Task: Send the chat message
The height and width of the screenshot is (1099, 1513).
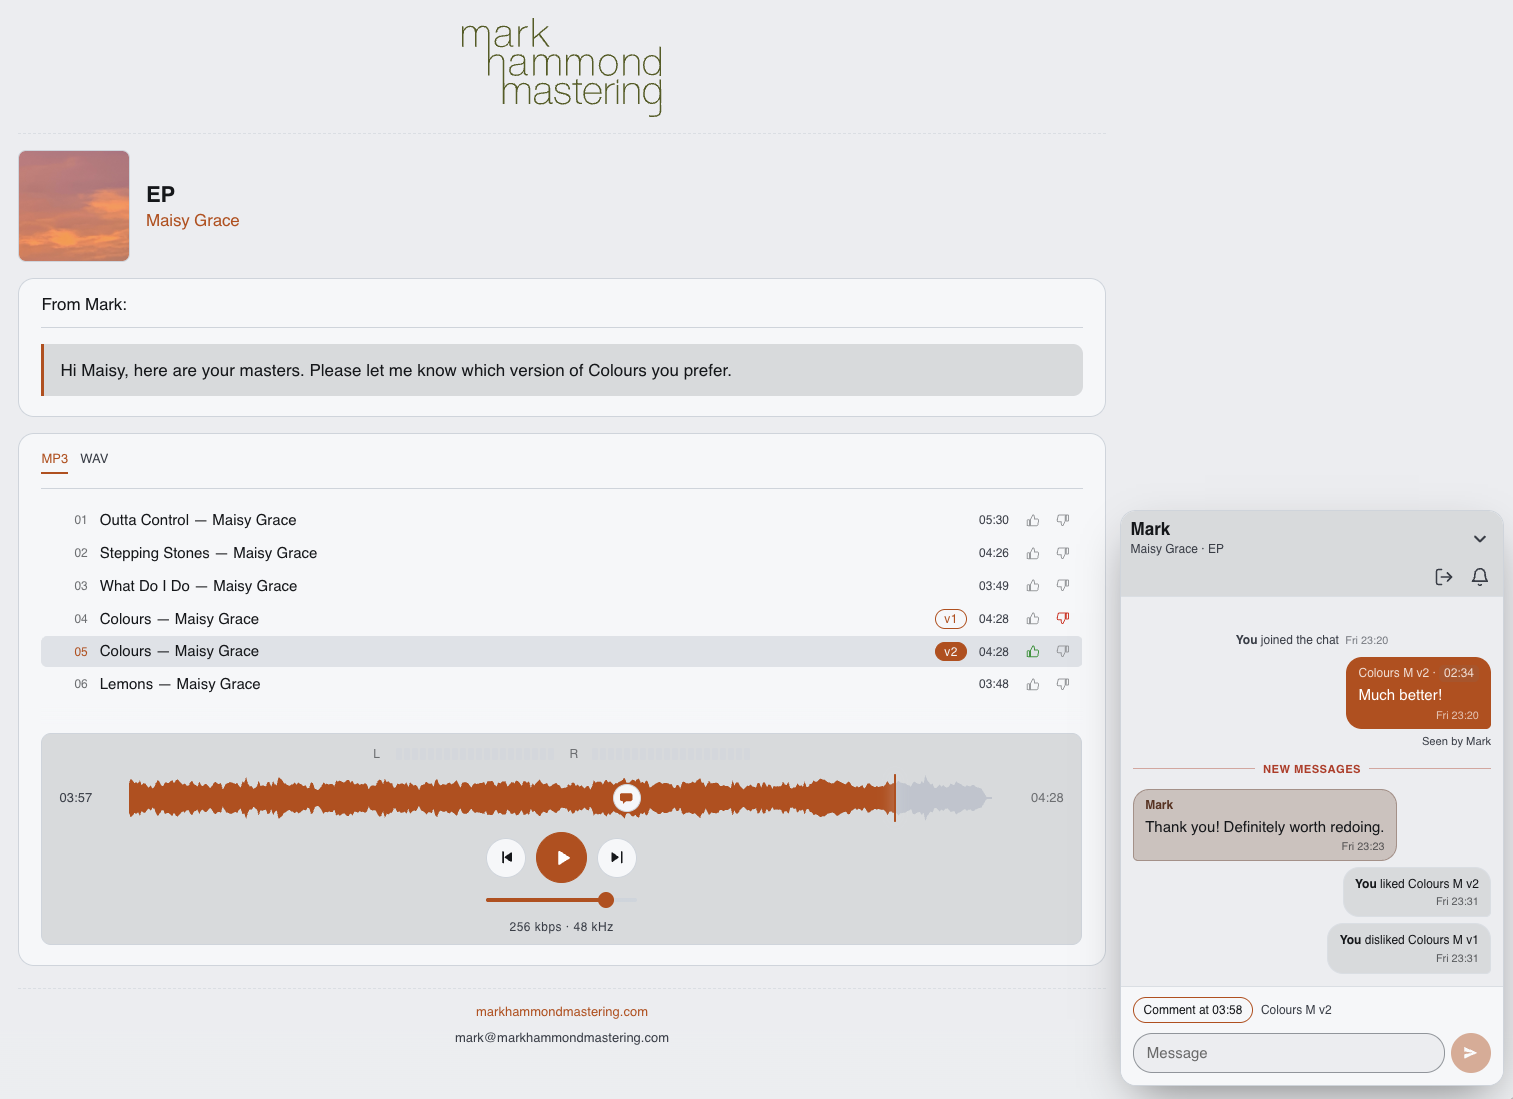Action: point(1470,1053)
